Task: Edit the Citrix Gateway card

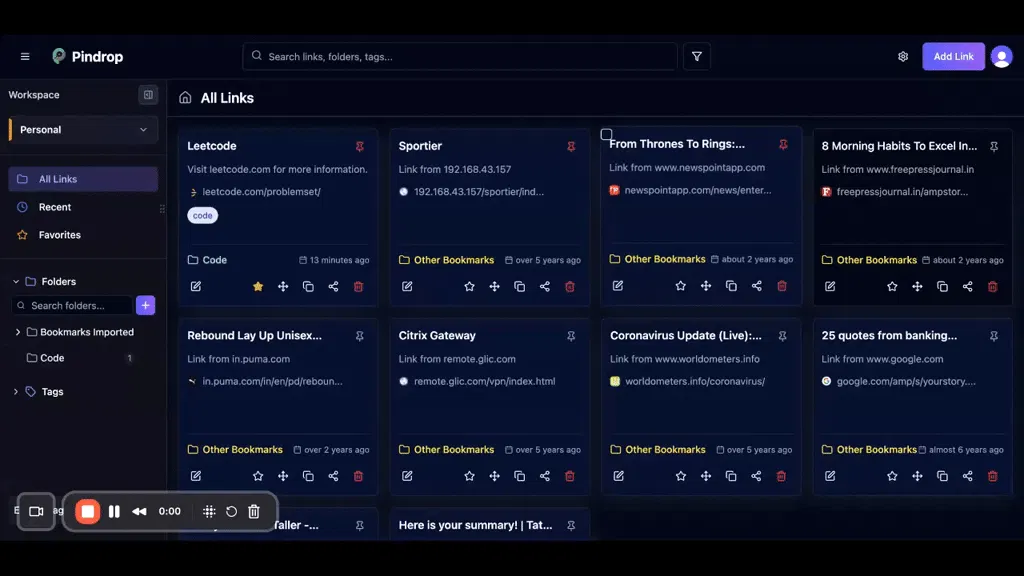Action: pos(408,476)
